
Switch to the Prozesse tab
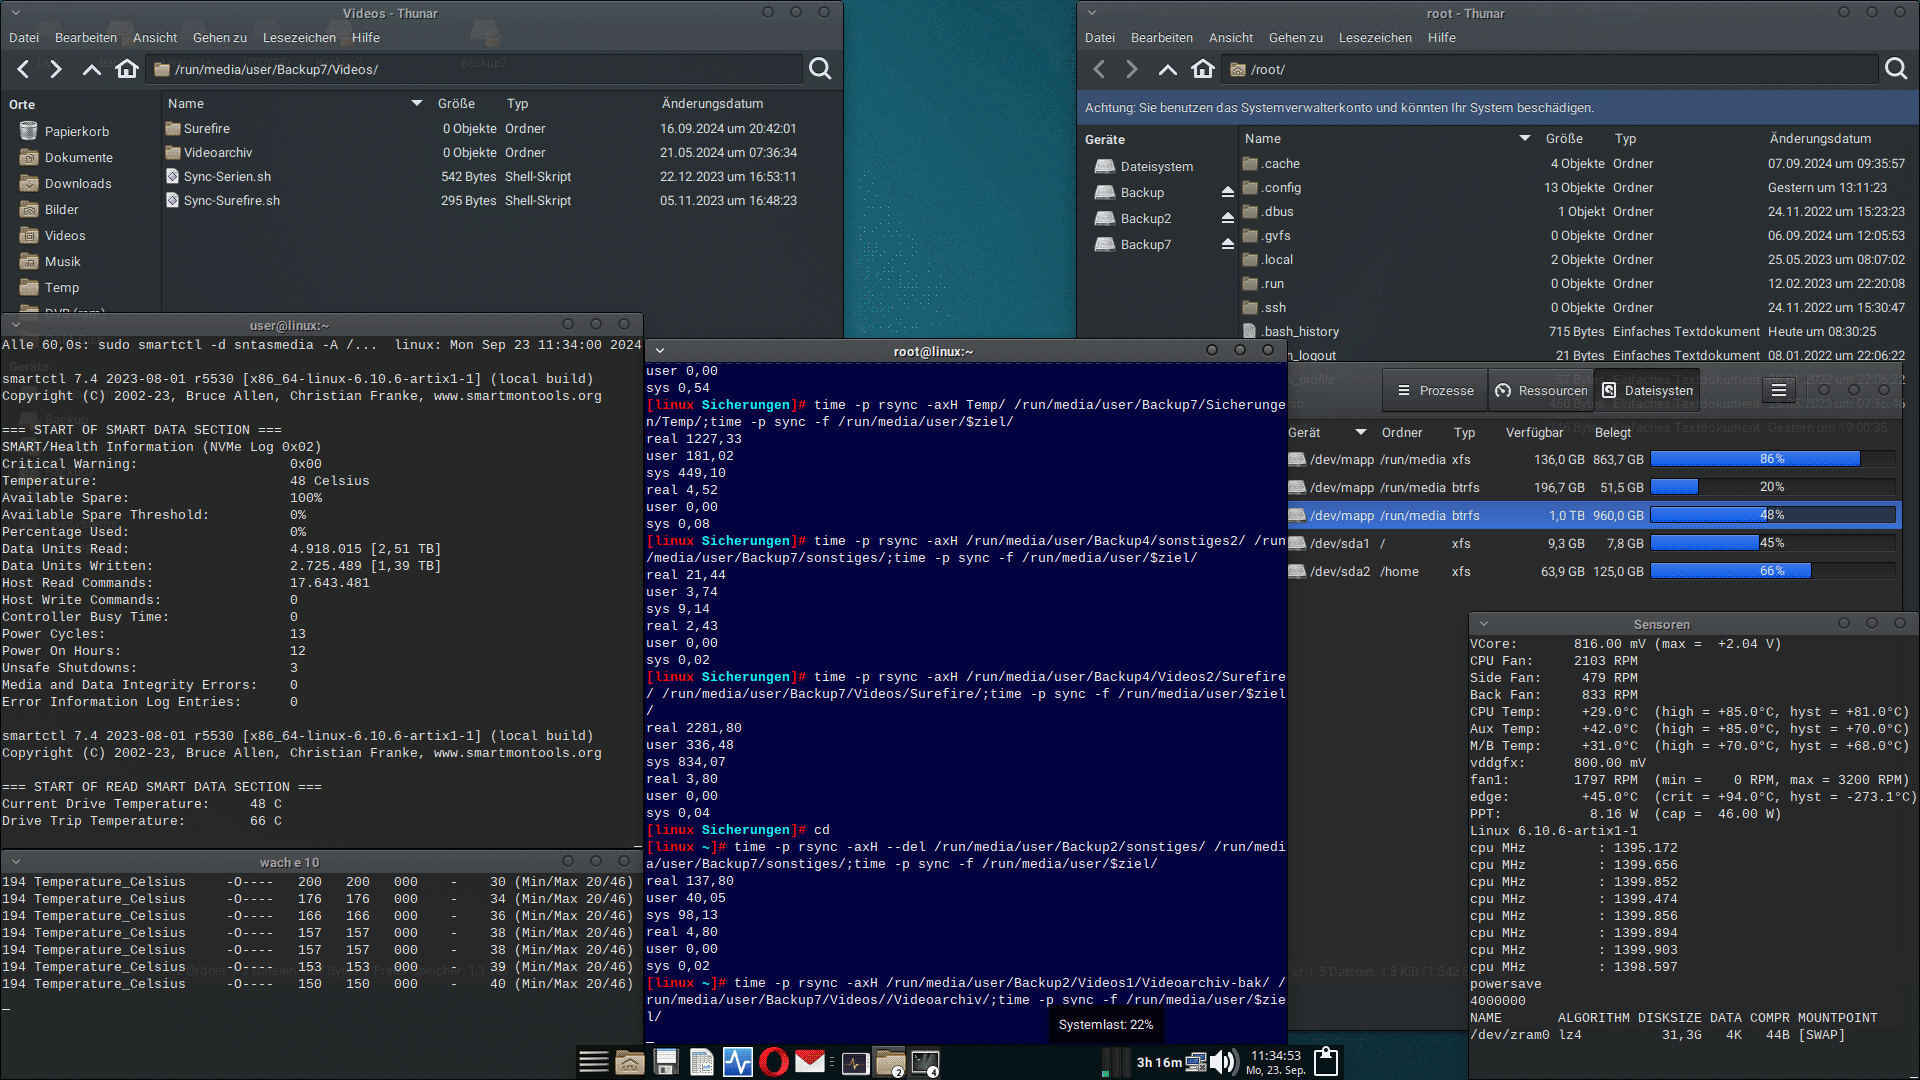pos(1435,391)
